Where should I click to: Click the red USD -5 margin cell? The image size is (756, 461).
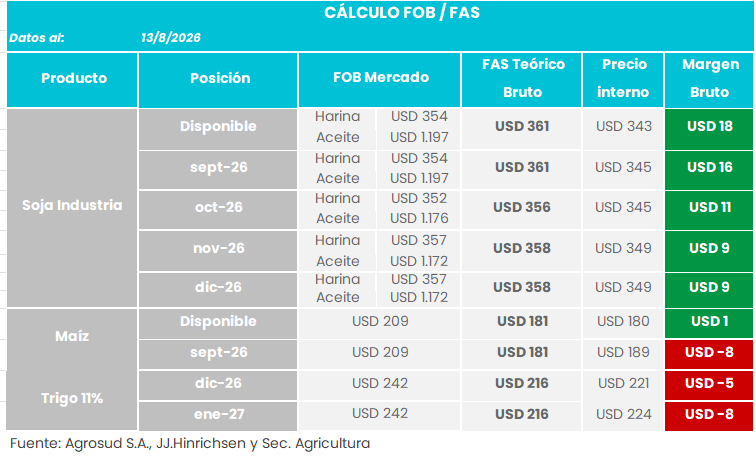pos(709,384)
